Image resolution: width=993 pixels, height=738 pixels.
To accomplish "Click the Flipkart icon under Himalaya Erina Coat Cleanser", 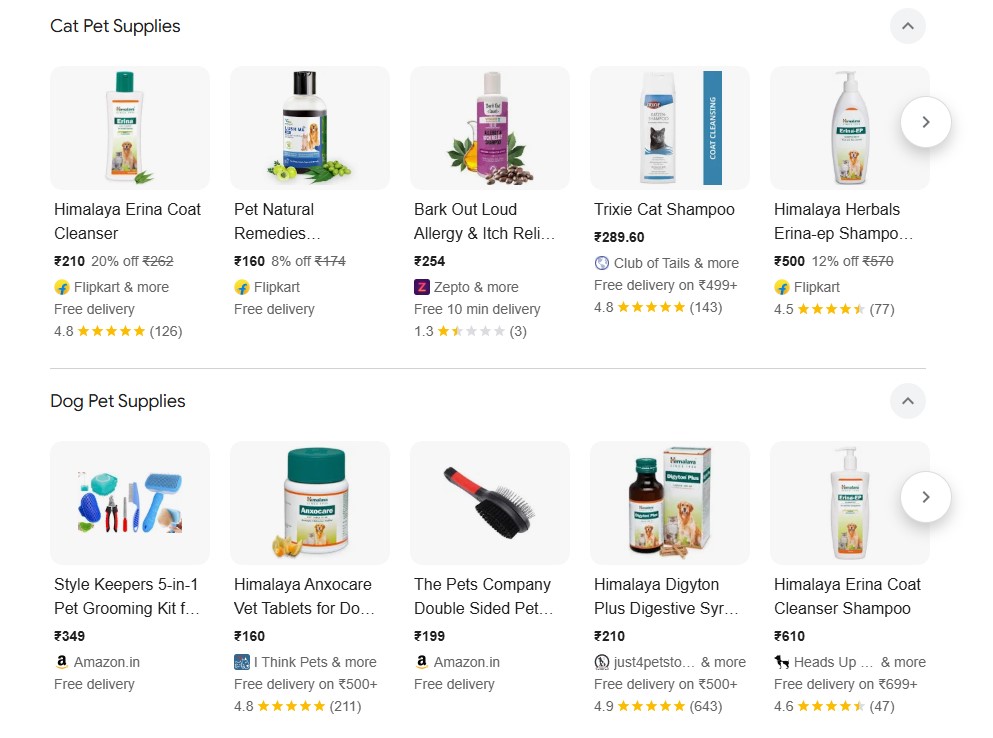I will pos(60,287).
